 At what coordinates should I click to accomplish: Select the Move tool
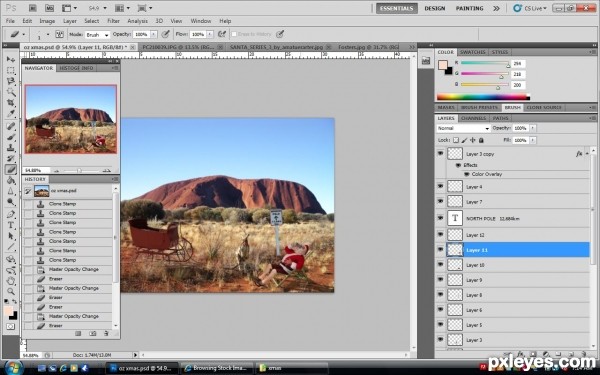click(11, 59)
